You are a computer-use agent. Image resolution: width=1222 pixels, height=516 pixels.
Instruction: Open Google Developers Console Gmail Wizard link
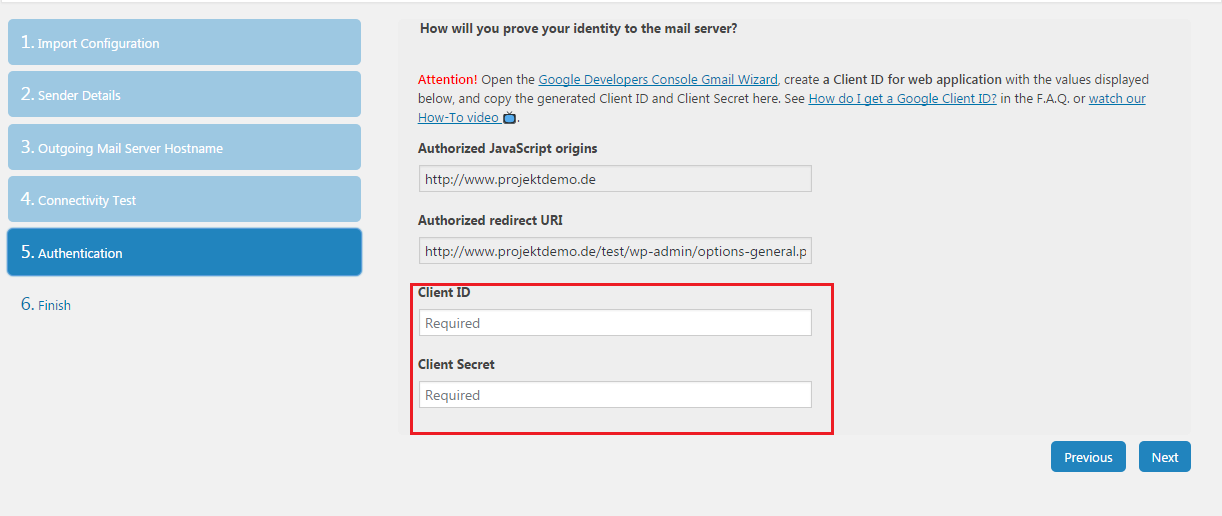tap(658, 79)
